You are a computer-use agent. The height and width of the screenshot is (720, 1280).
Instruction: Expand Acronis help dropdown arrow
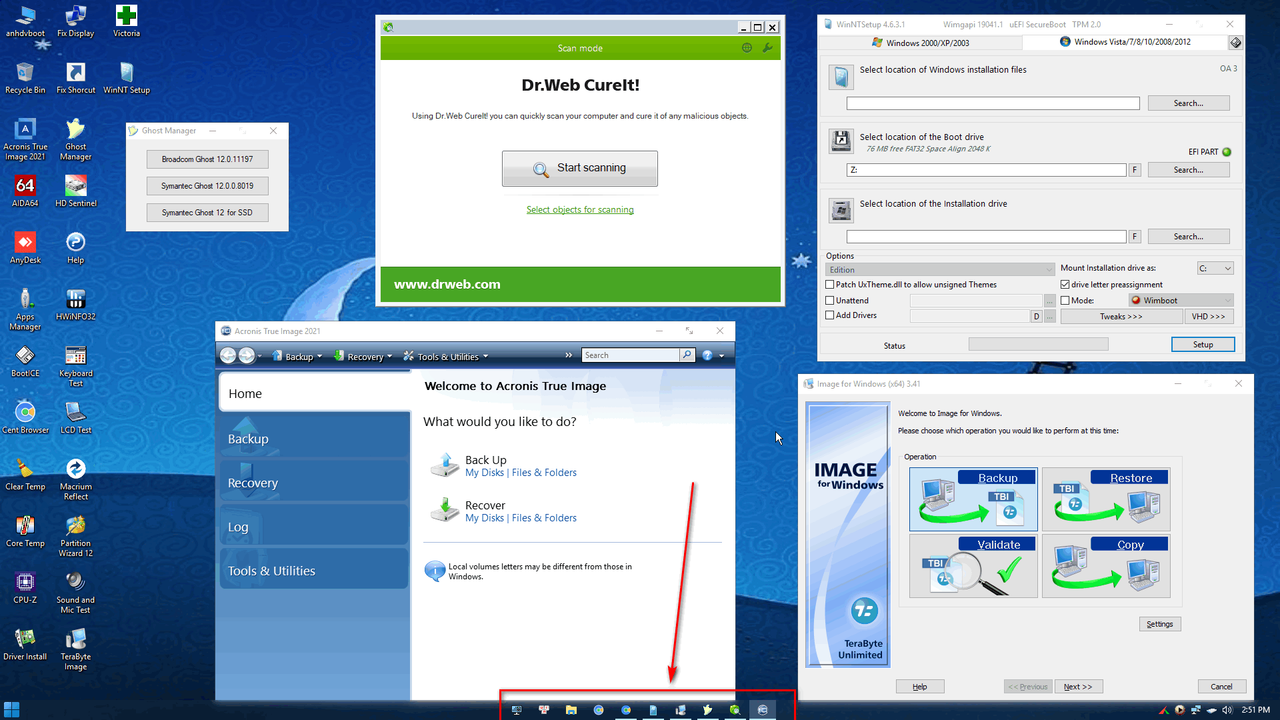point(720,356)
